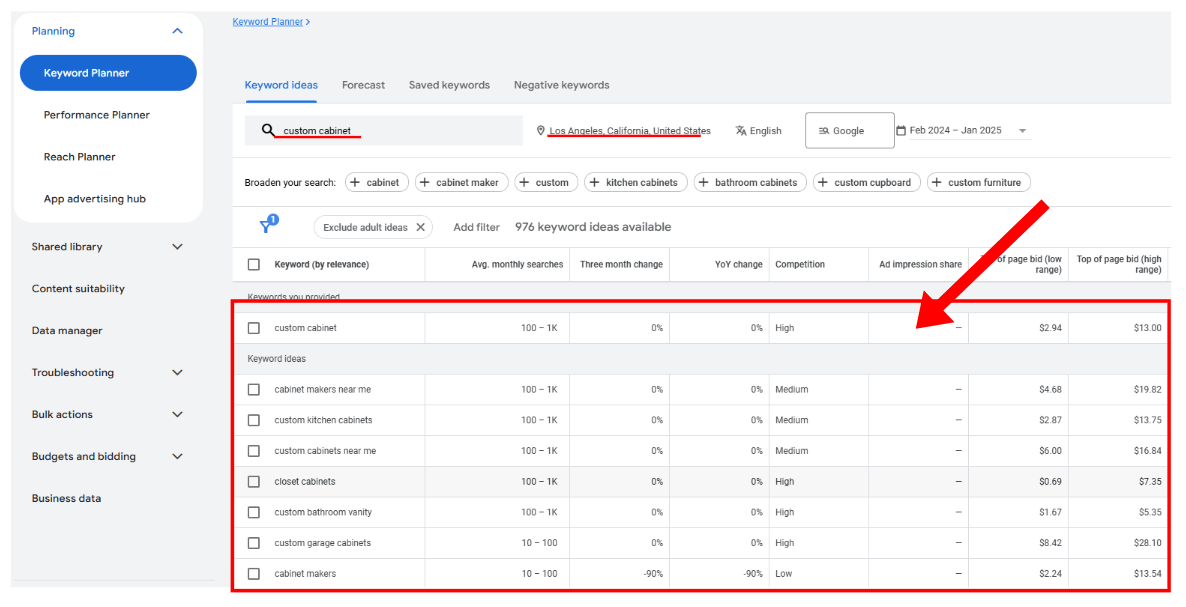Click the Add filter button
The height and width of the screenshot is (607, 1186).
(476, 227)
